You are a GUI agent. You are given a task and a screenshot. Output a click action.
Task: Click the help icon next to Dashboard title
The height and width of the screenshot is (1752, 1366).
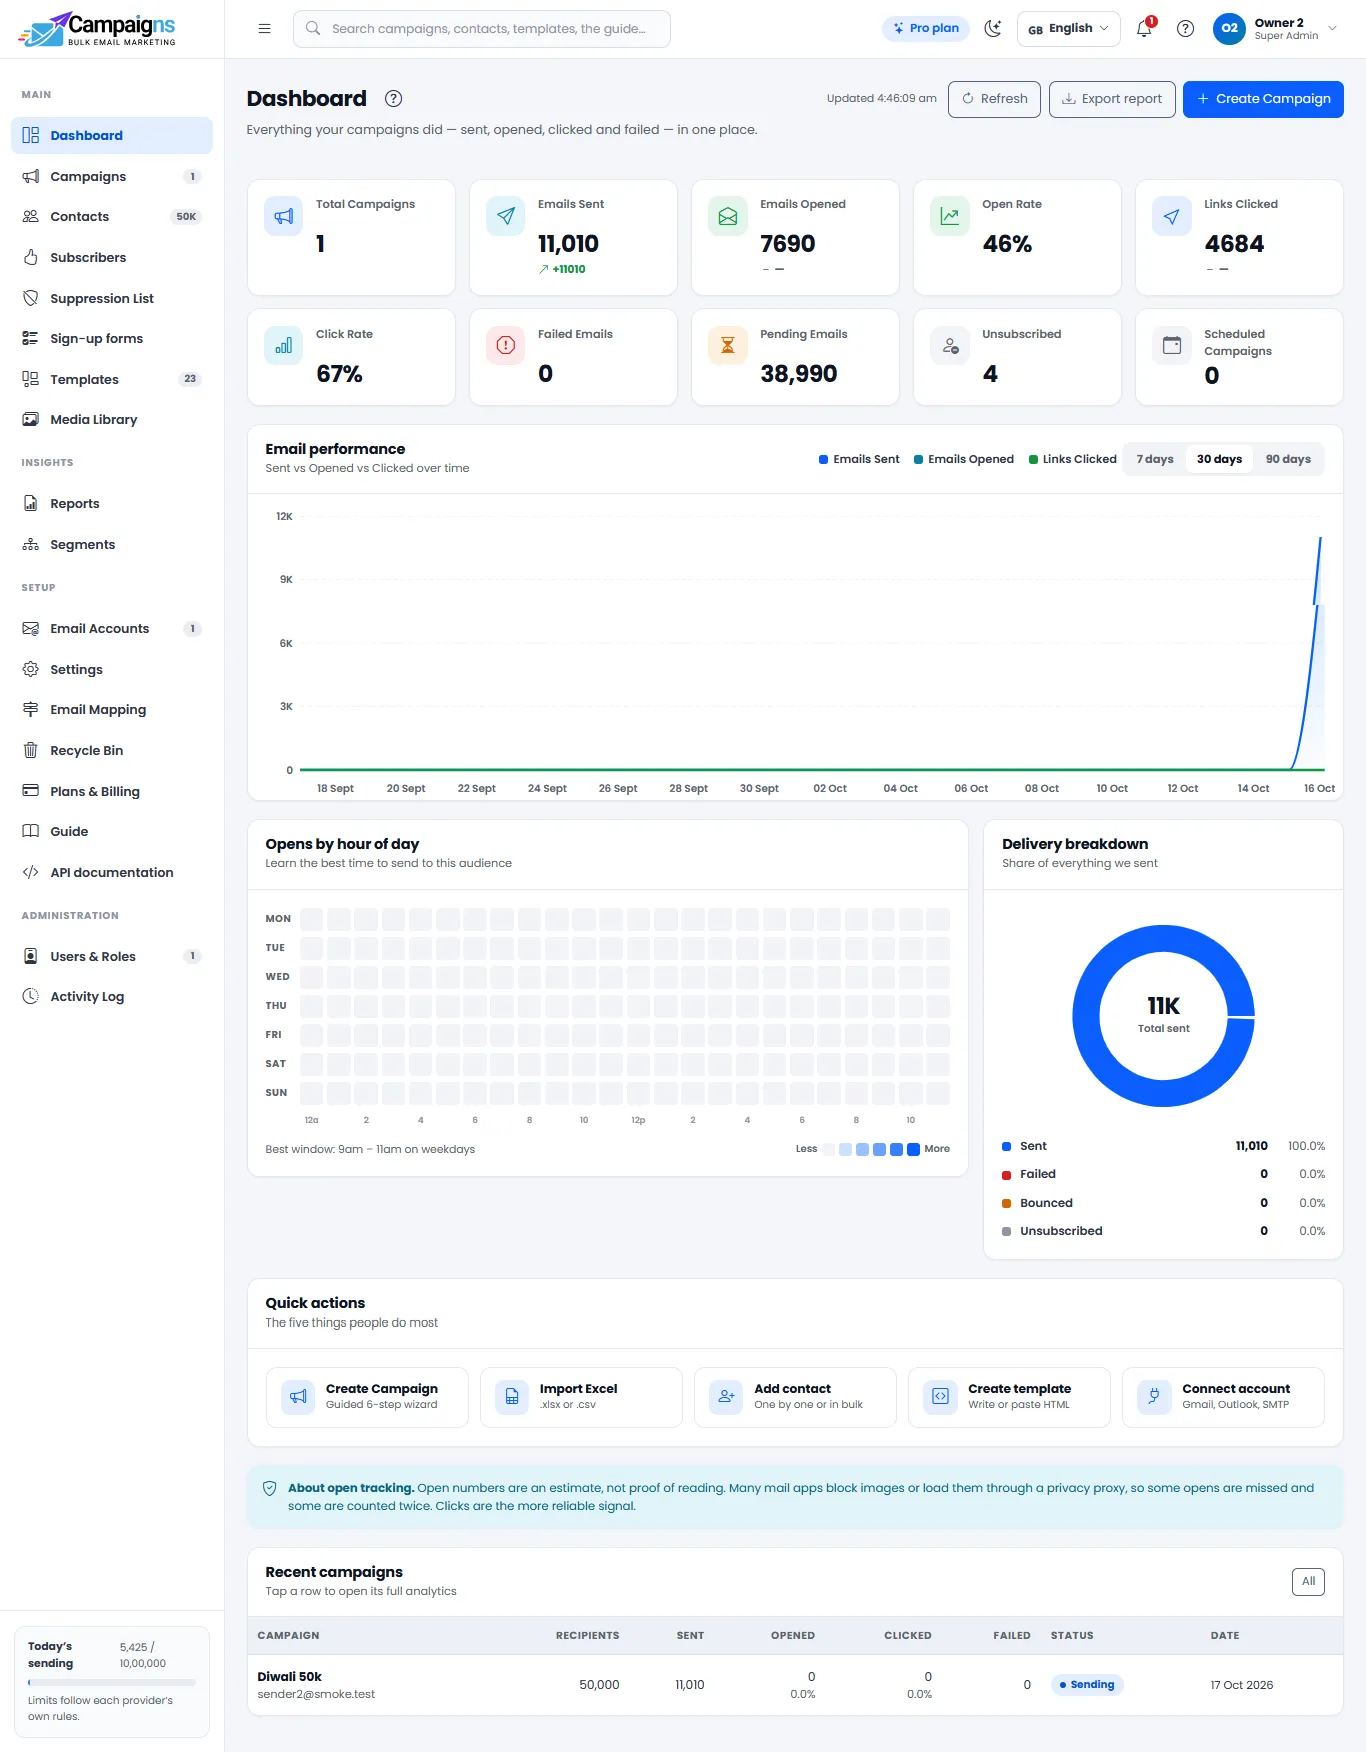(x=394, y=98)
